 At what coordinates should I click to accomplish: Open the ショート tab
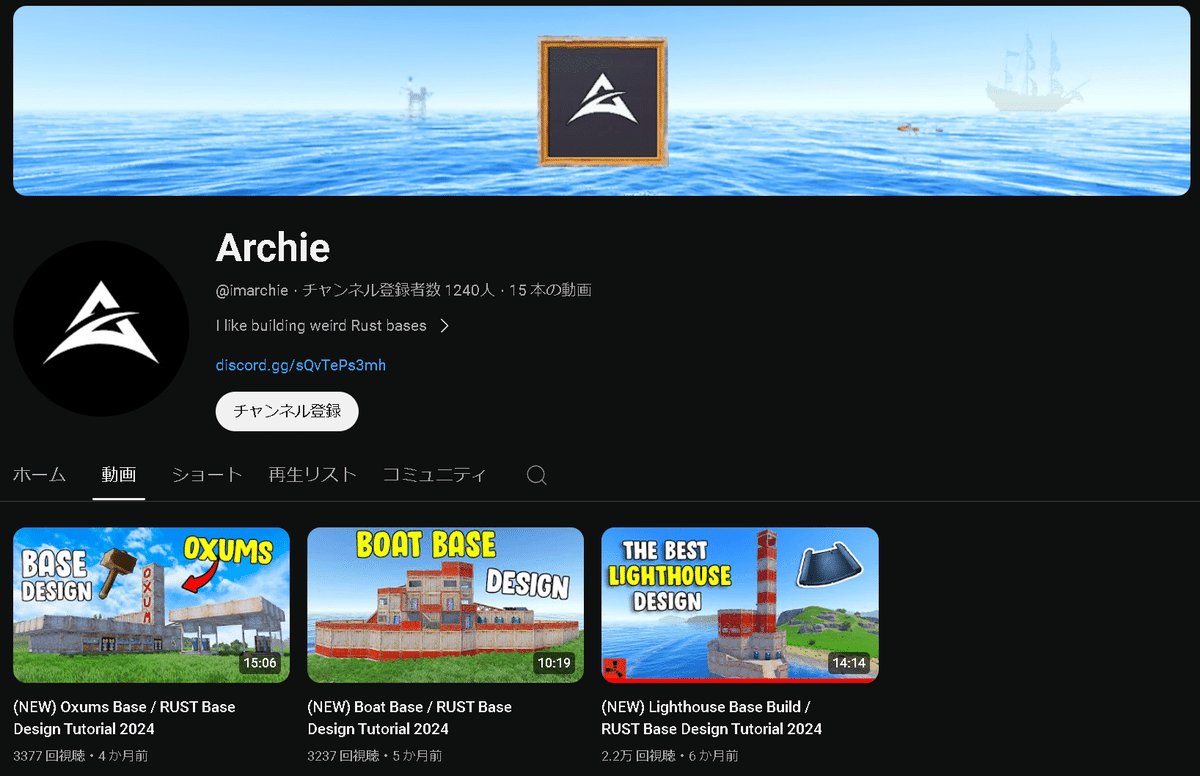207,475
